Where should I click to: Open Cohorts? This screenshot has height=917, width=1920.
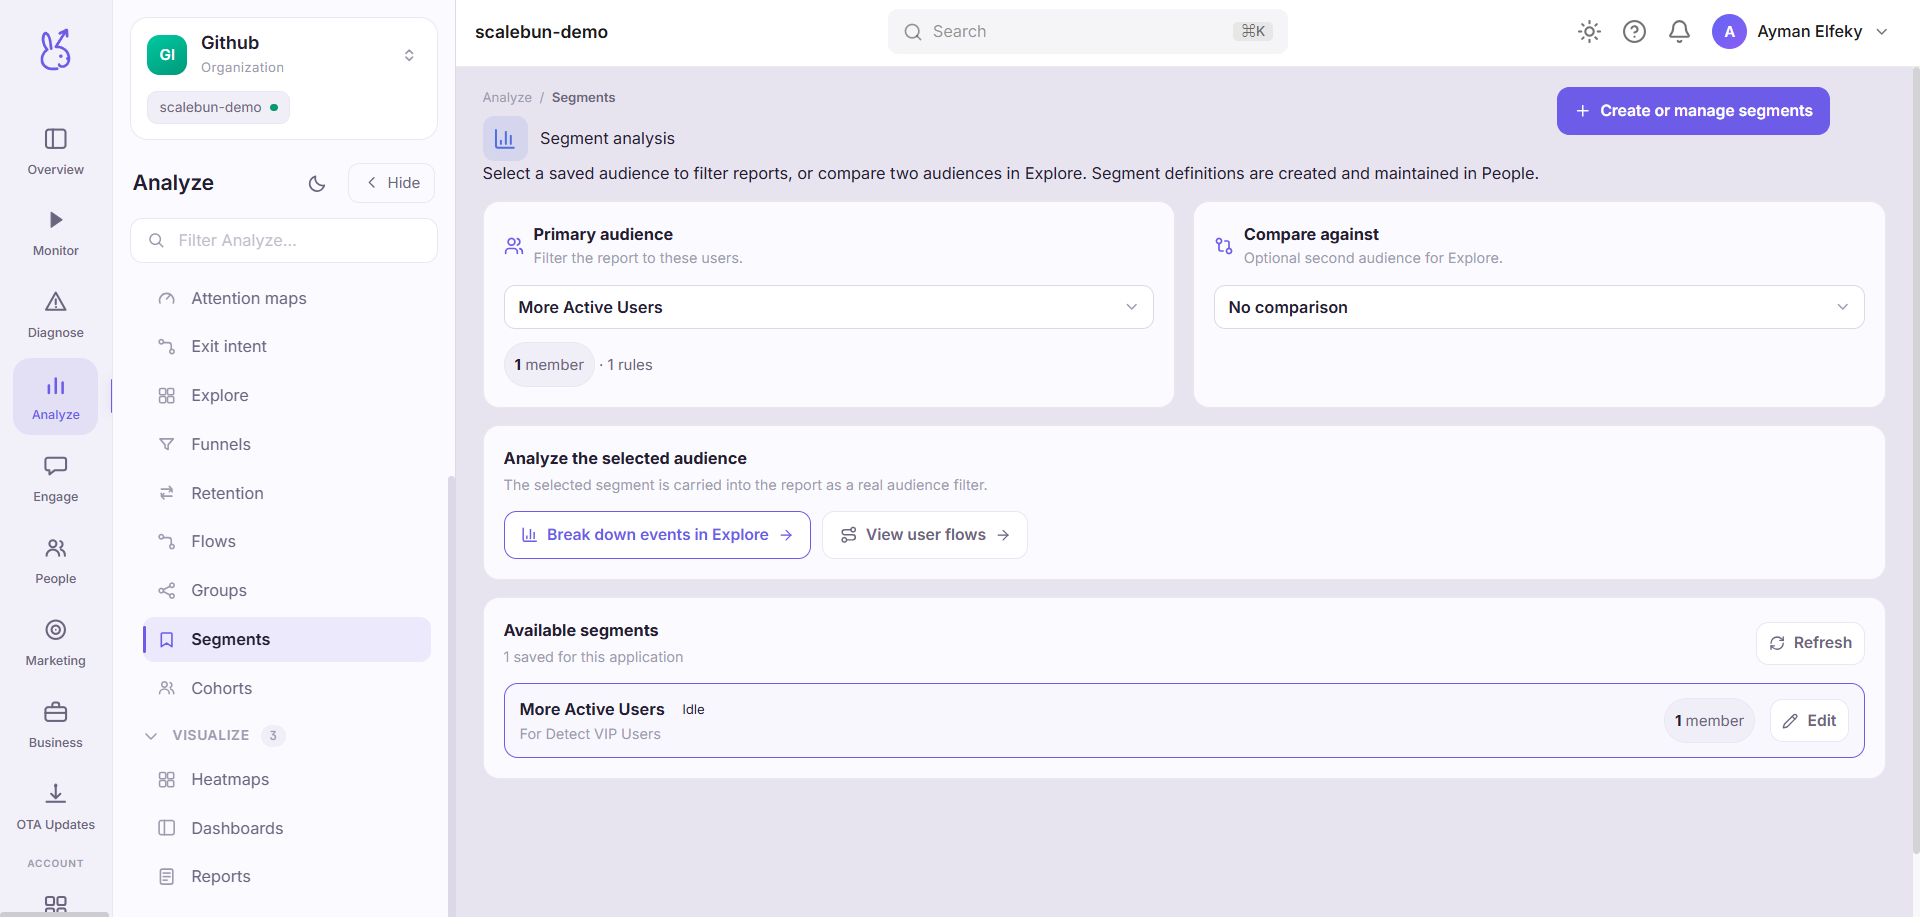[286, 688]
